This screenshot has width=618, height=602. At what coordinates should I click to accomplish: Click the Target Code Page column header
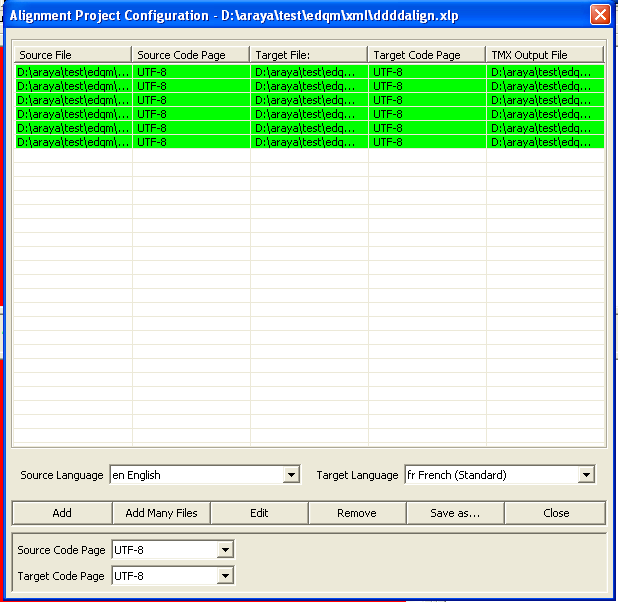coord(427,55)
